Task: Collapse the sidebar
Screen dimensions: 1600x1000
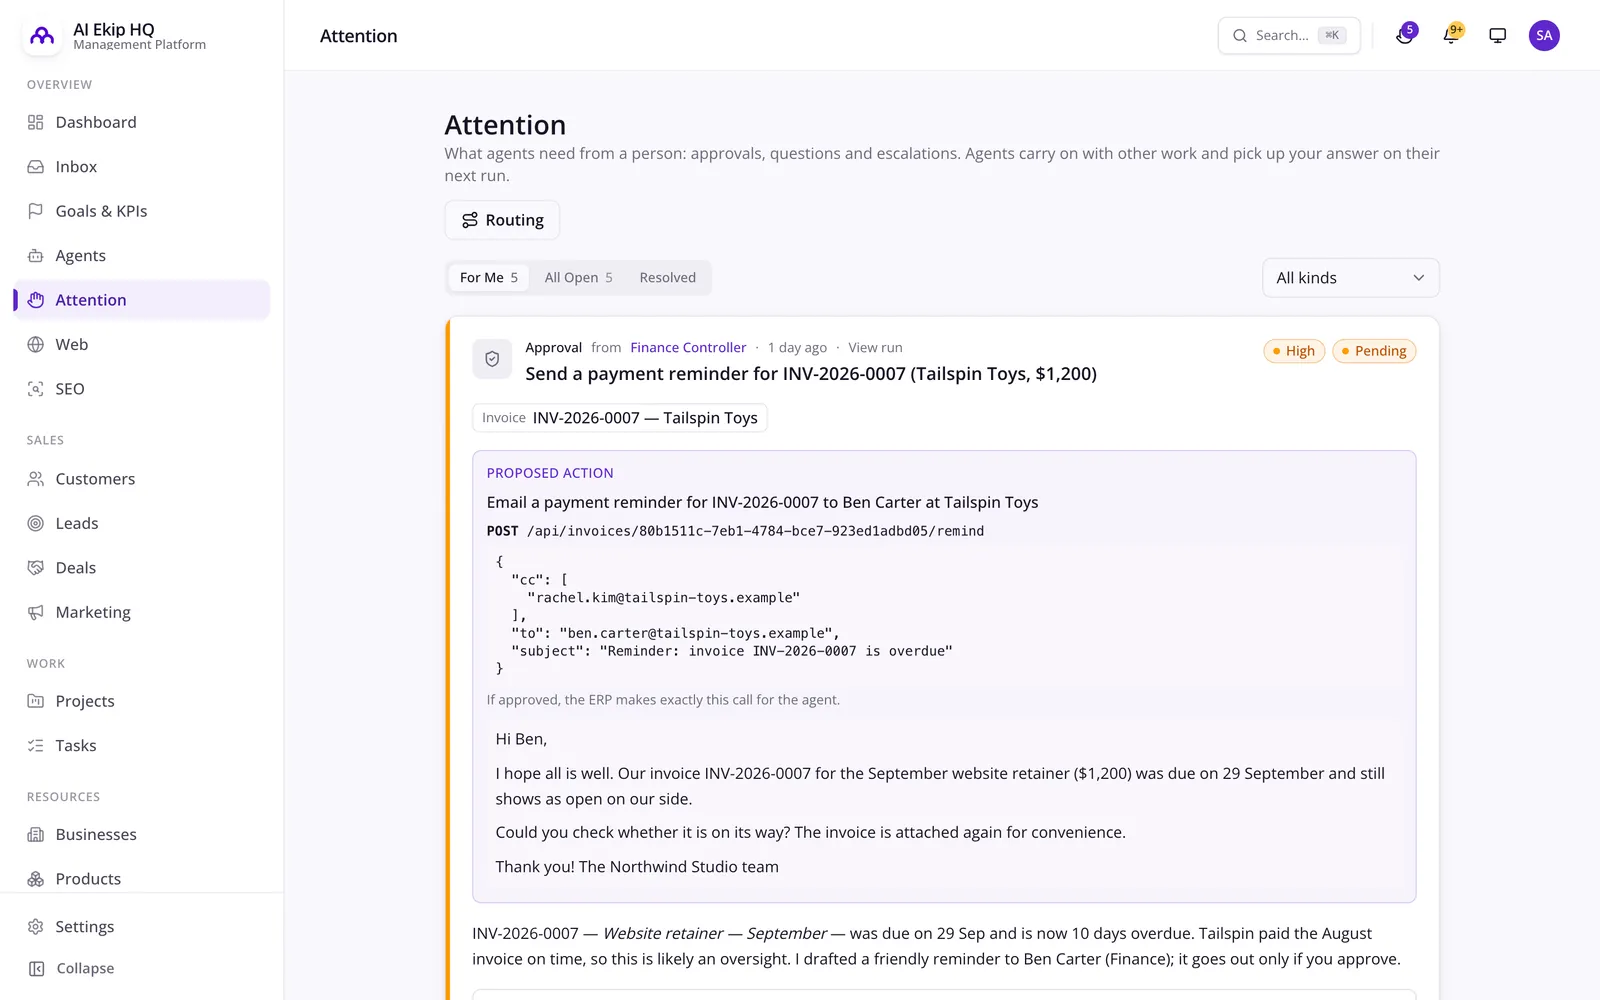Action: point(71,968)
